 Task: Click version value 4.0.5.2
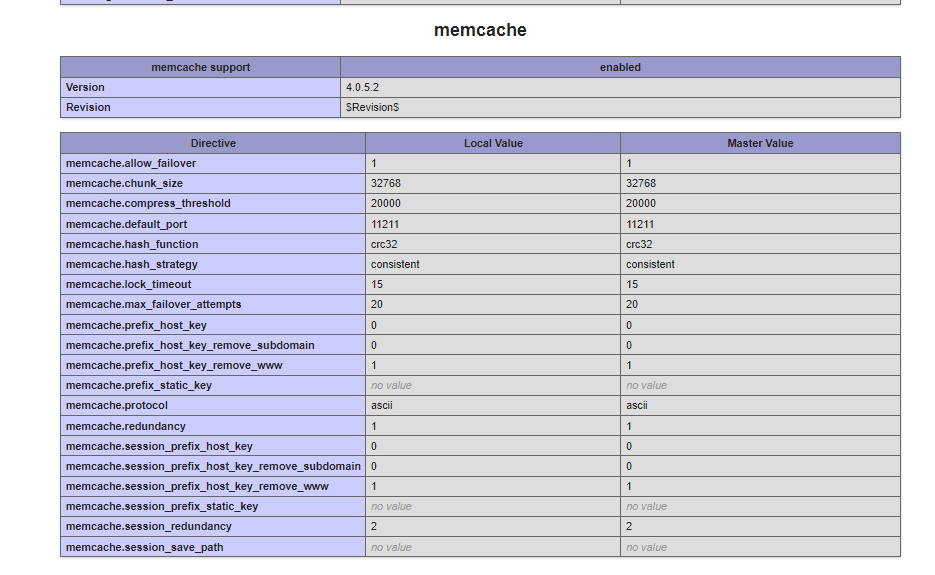pyautogui.click(x=362, y=87)
